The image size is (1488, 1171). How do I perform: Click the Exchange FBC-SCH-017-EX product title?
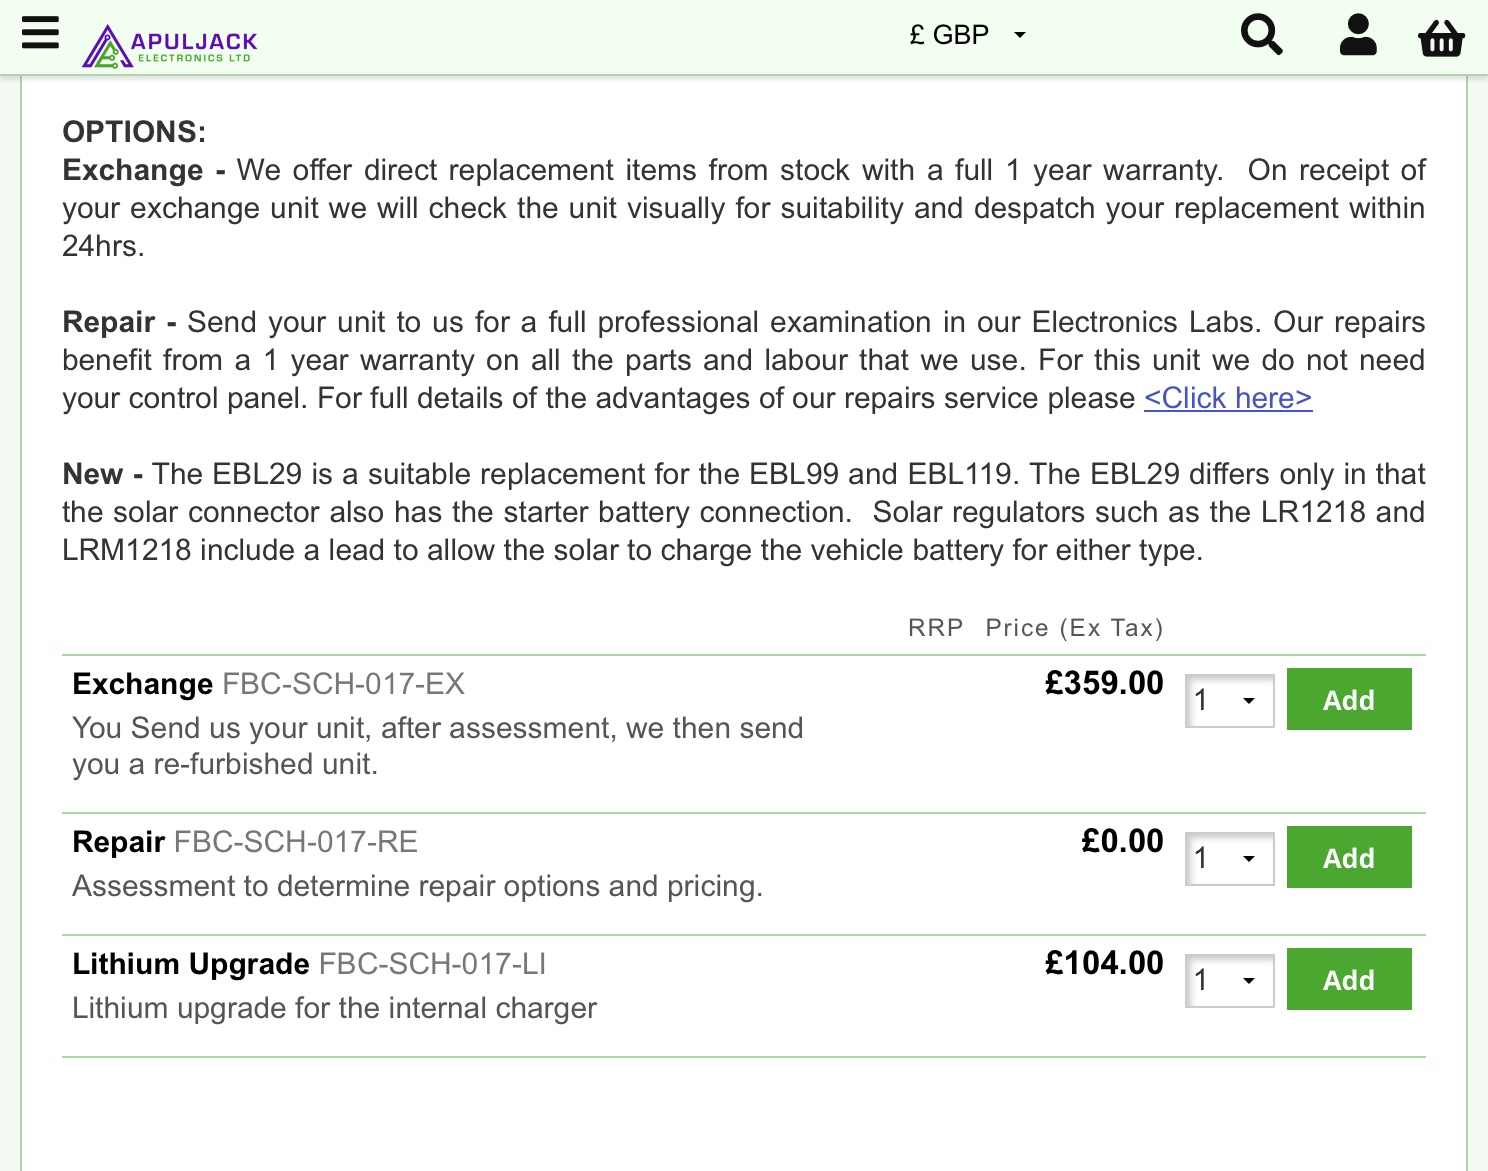tap(269, 684)
